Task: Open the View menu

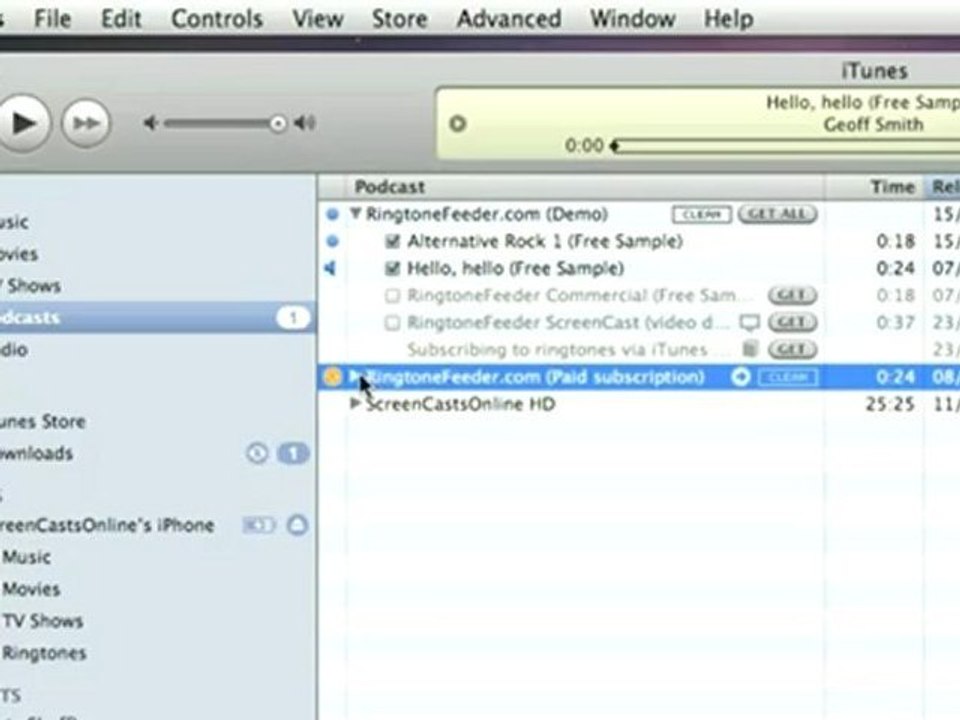Action: tap(317, 19)
